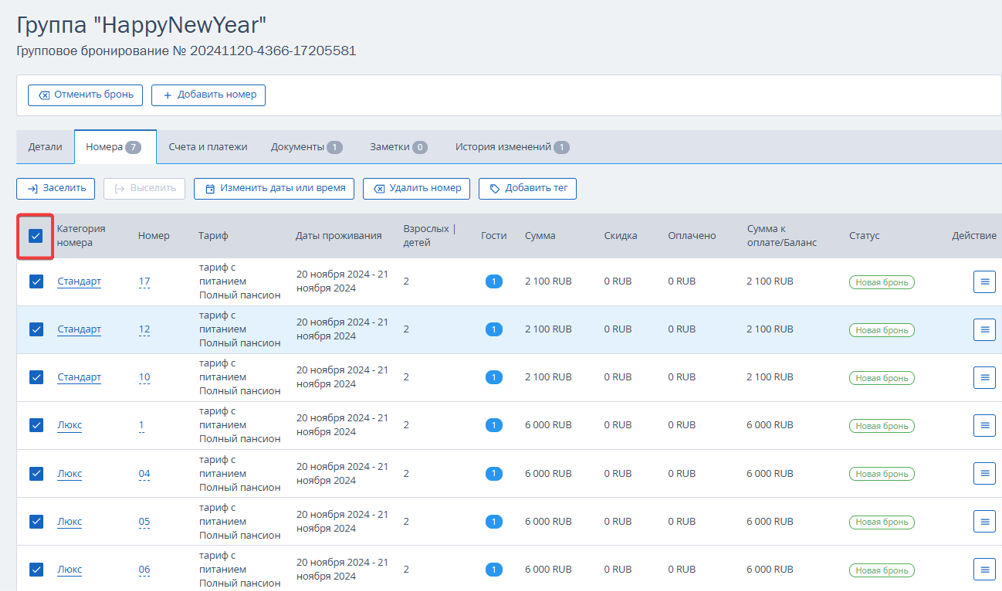Open the Стандарт category link for room 10
Screen dimensions: 1002x591
click(79, 377)
